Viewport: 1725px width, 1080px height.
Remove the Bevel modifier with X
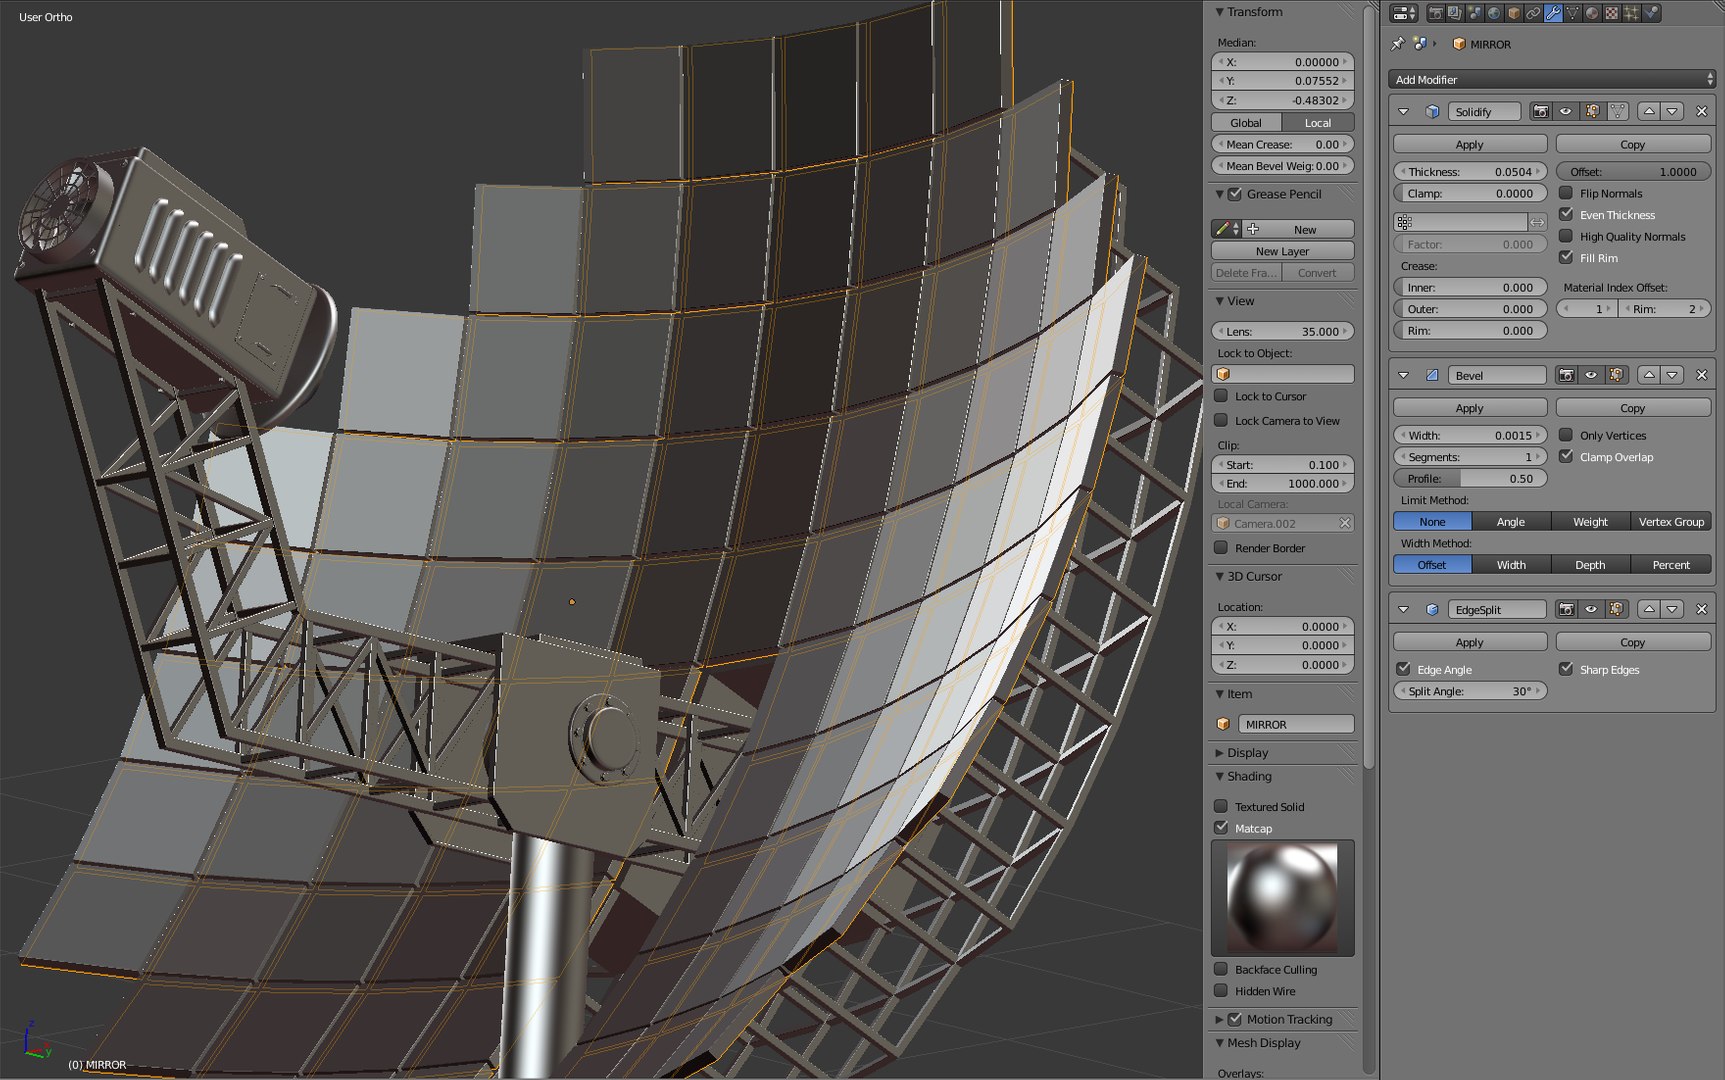[1702, 375]
